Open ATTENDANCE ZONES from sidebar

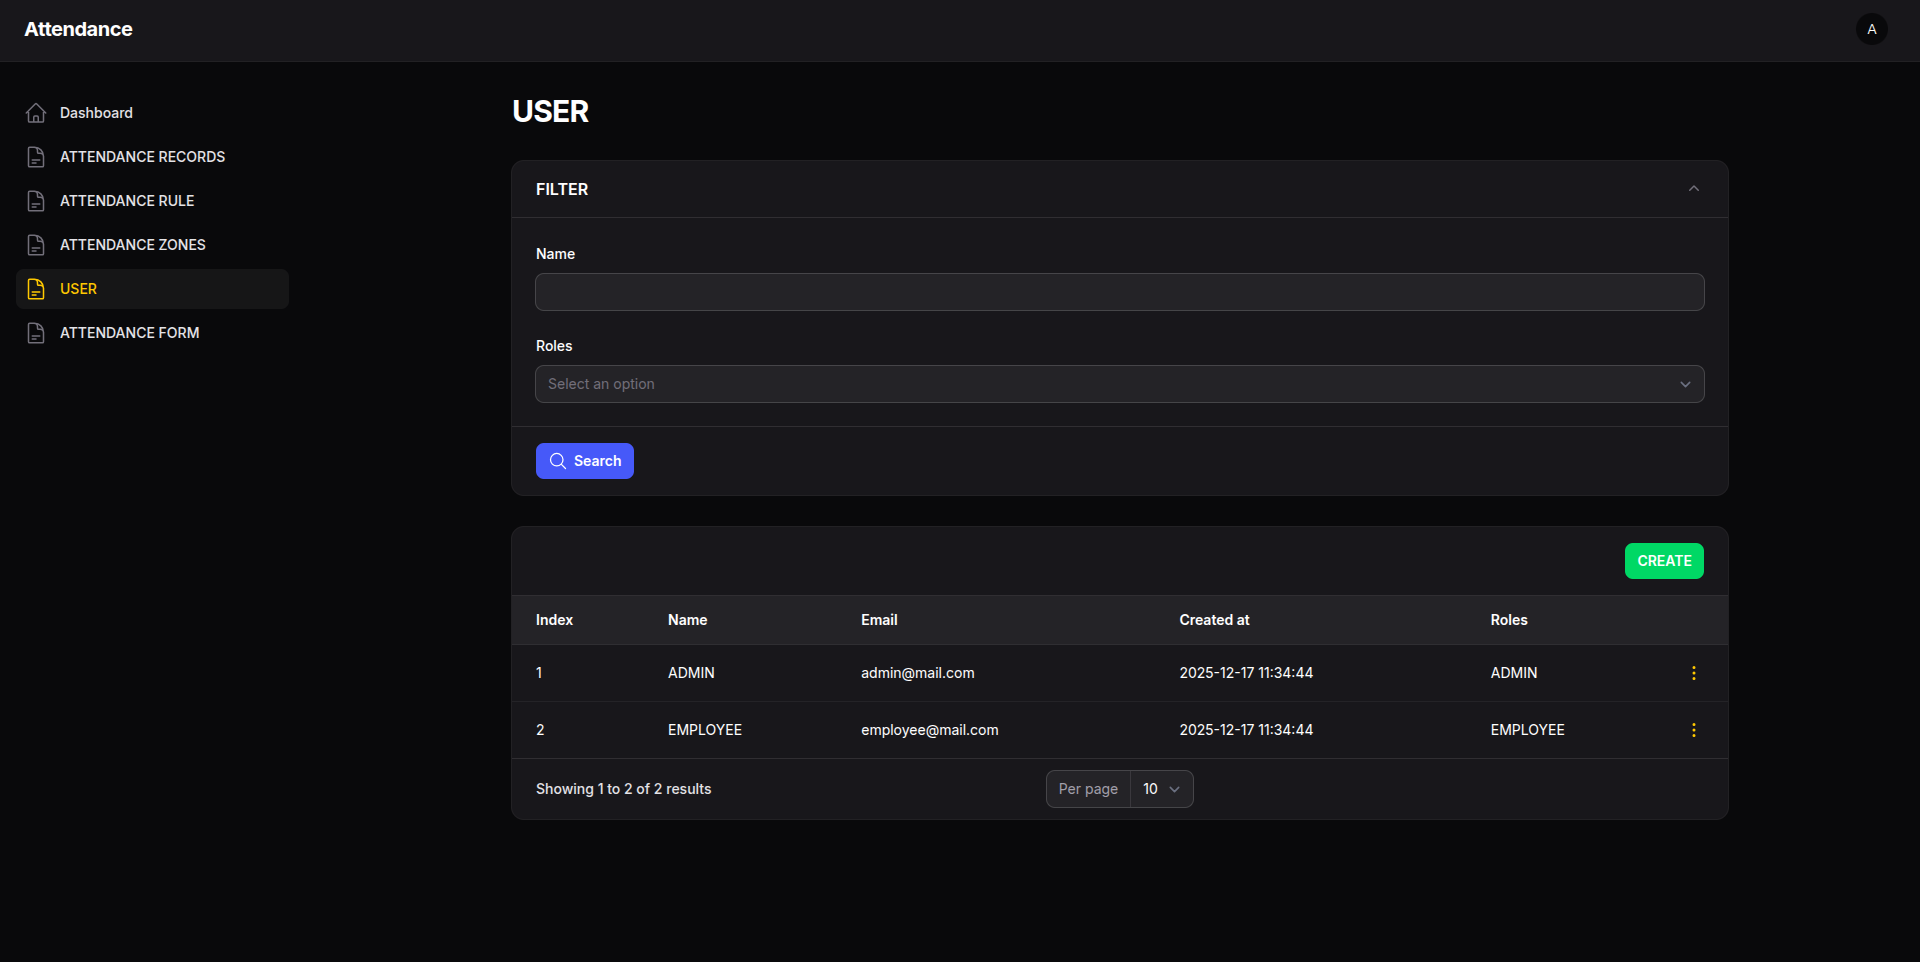tap(132, 245)
